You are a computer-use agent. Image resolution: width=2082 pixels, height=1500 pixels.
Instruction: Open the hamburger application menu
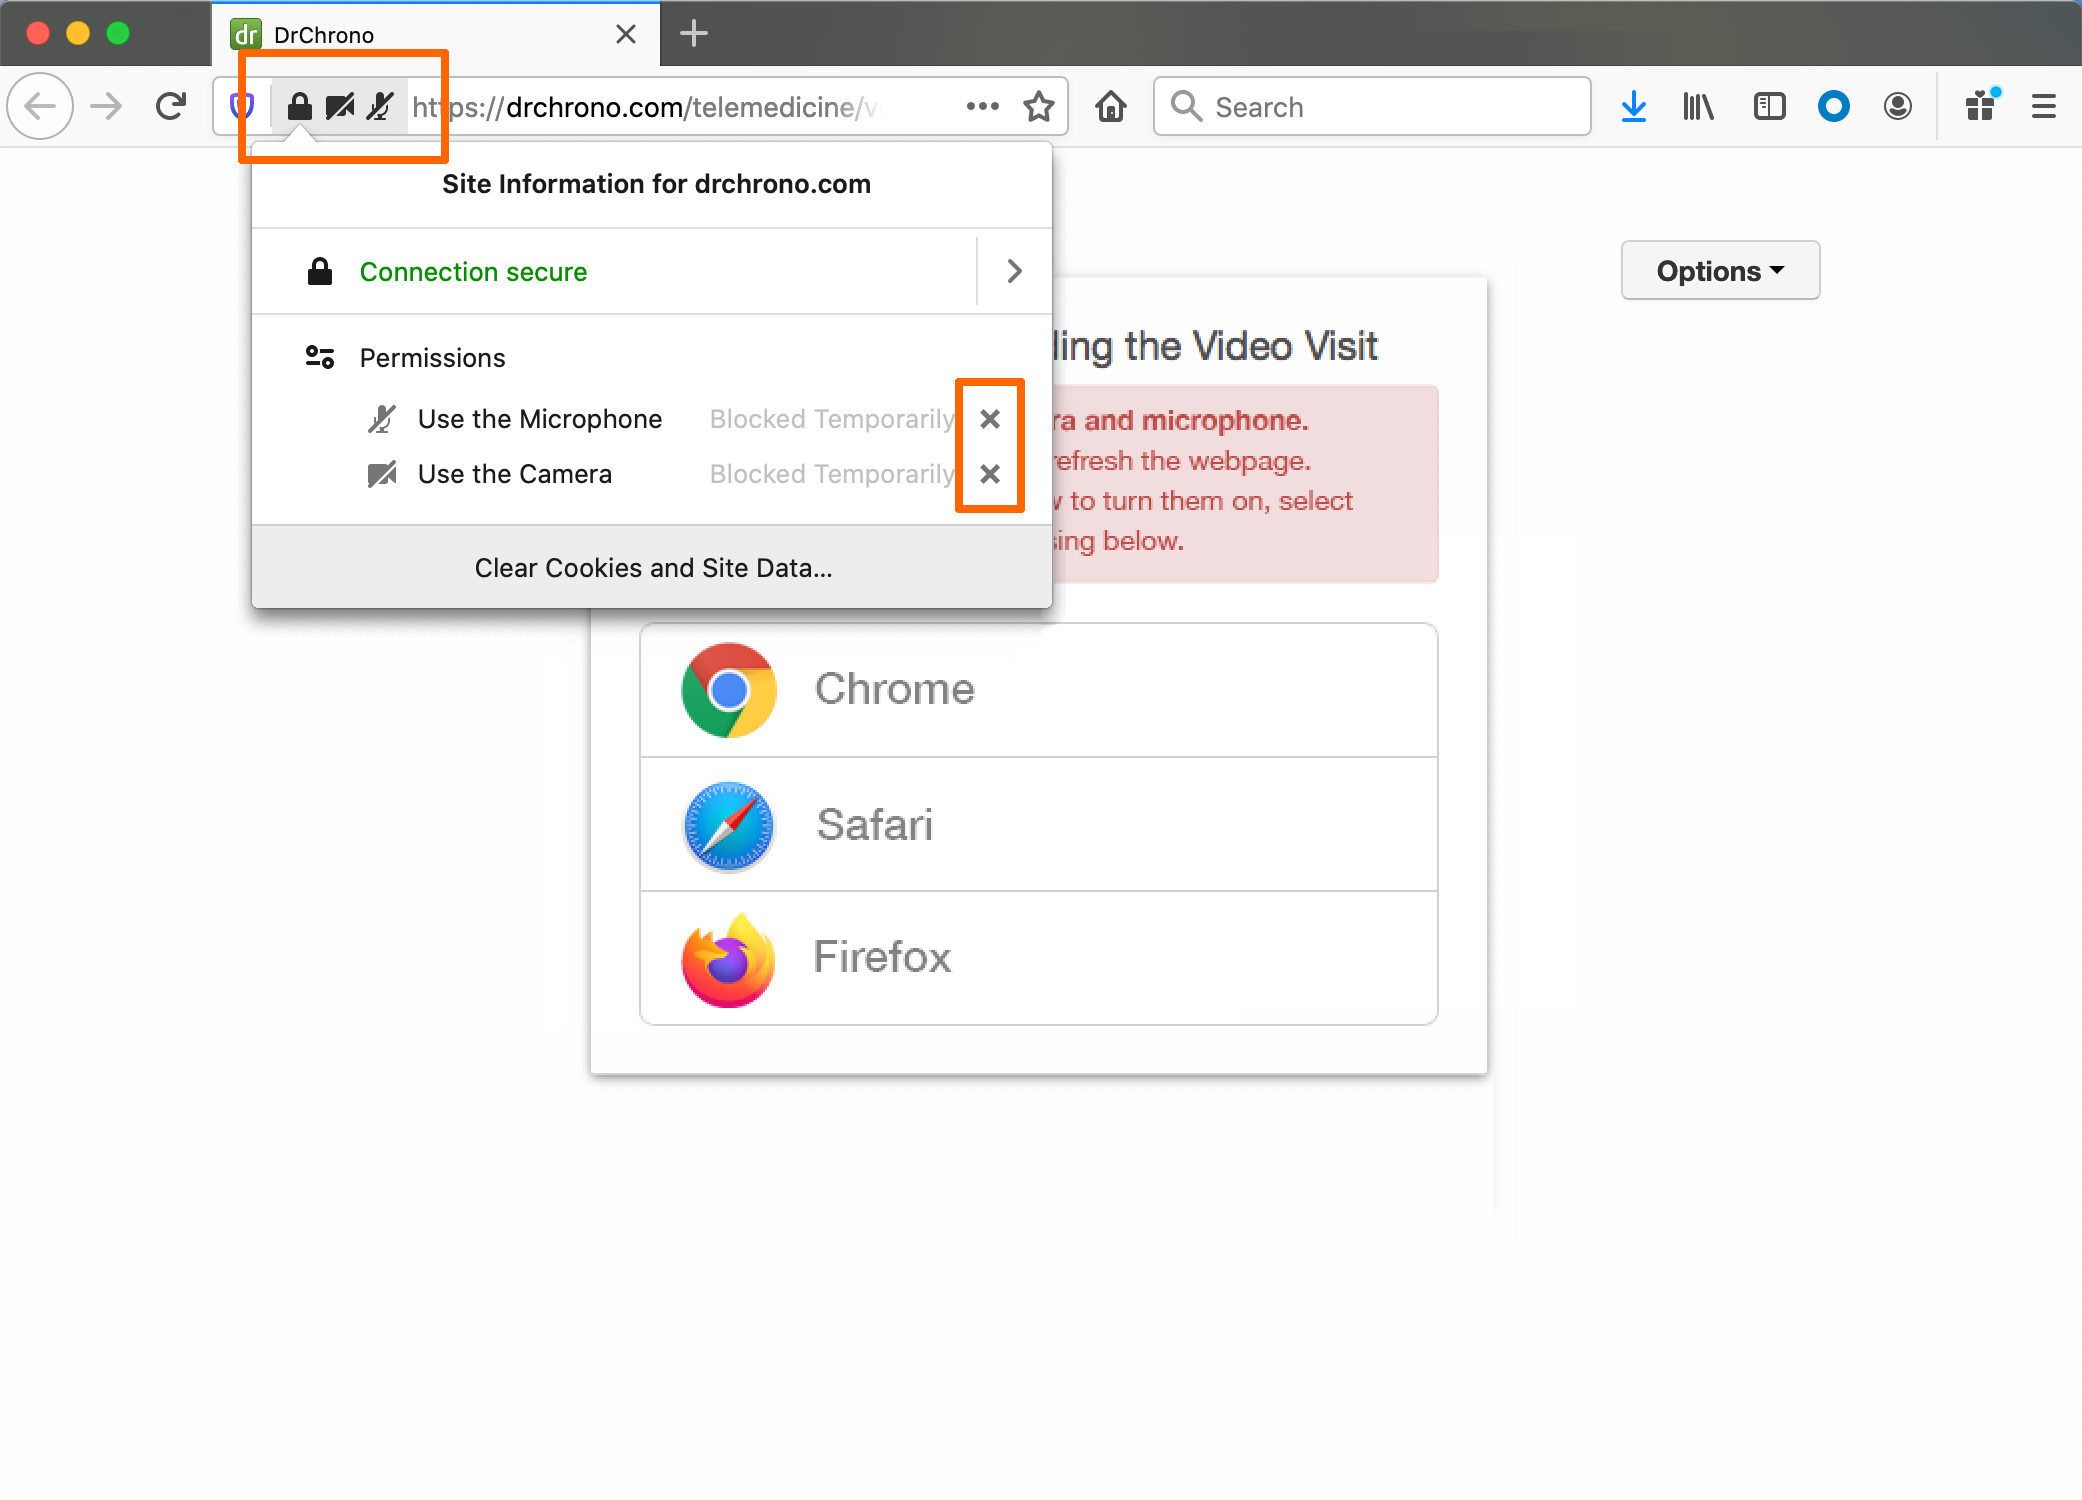2043,106
